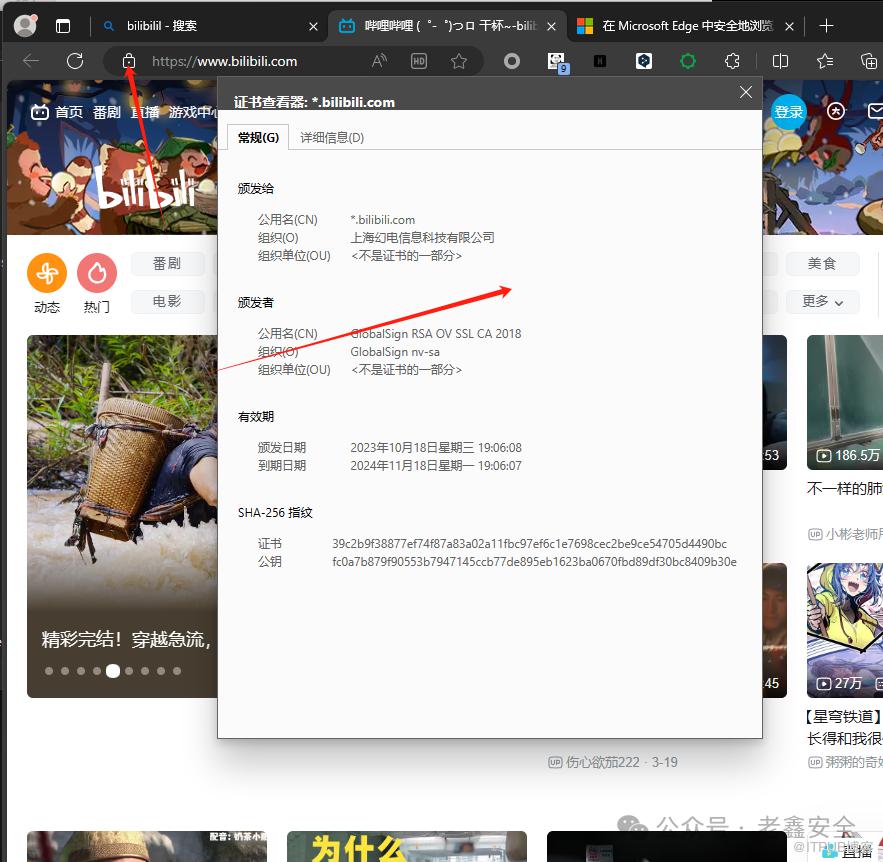Add this page to favorites star icon
The width and height of the screenshot is (883, 862).
pos(459,61)
